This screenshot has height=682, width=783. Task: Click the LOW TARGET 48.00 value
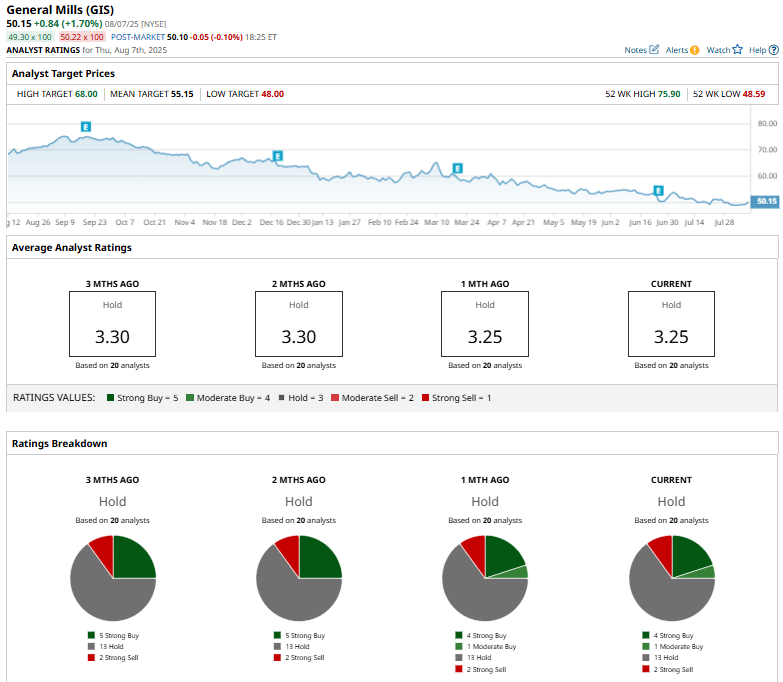click(x=273, y=94)
